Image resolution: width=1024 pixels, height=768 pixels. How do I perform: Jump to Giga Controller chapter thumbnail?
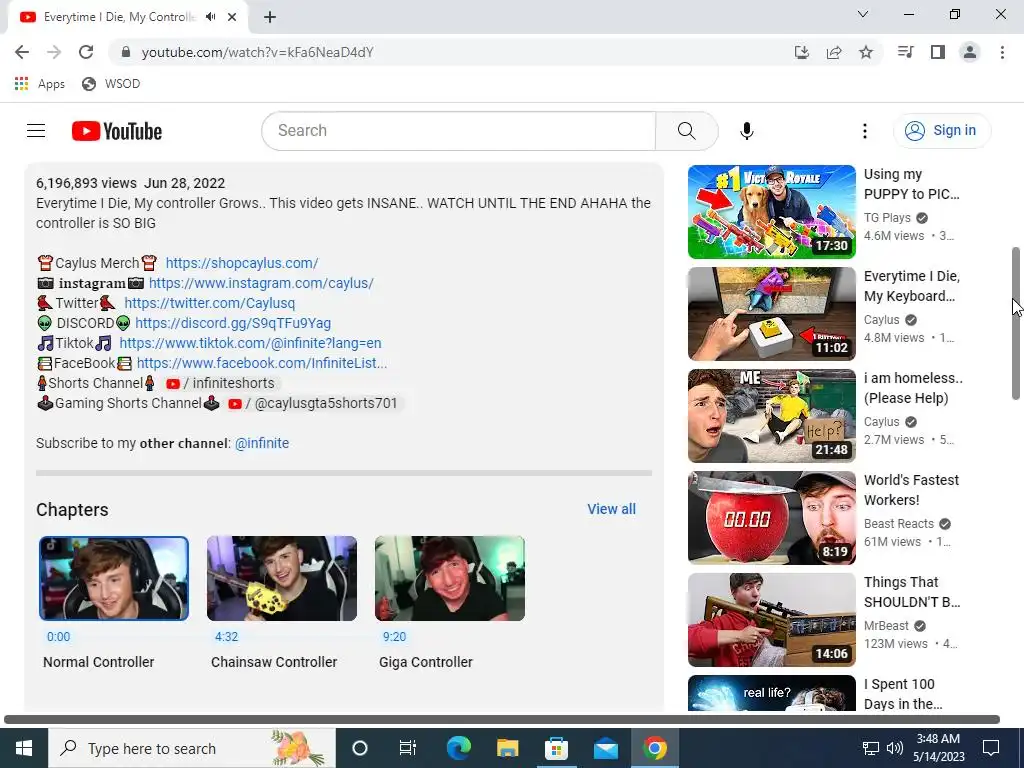click(450, 579)
